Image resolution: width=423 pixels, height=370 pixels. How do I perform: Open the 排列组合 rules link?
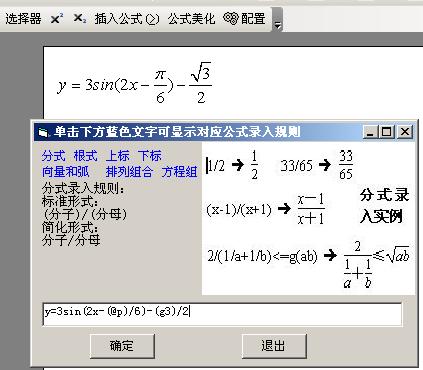point(129,172)
